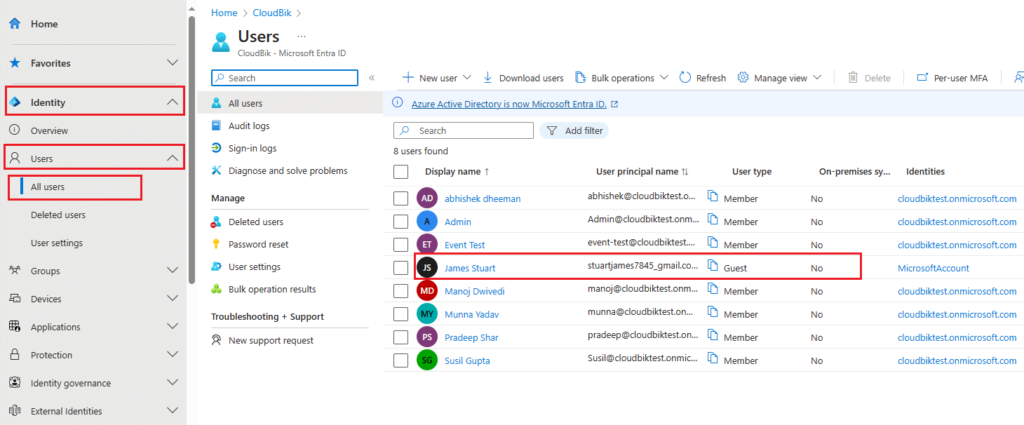
Task: Click the Refresh button
Action: tap(703, 78)
